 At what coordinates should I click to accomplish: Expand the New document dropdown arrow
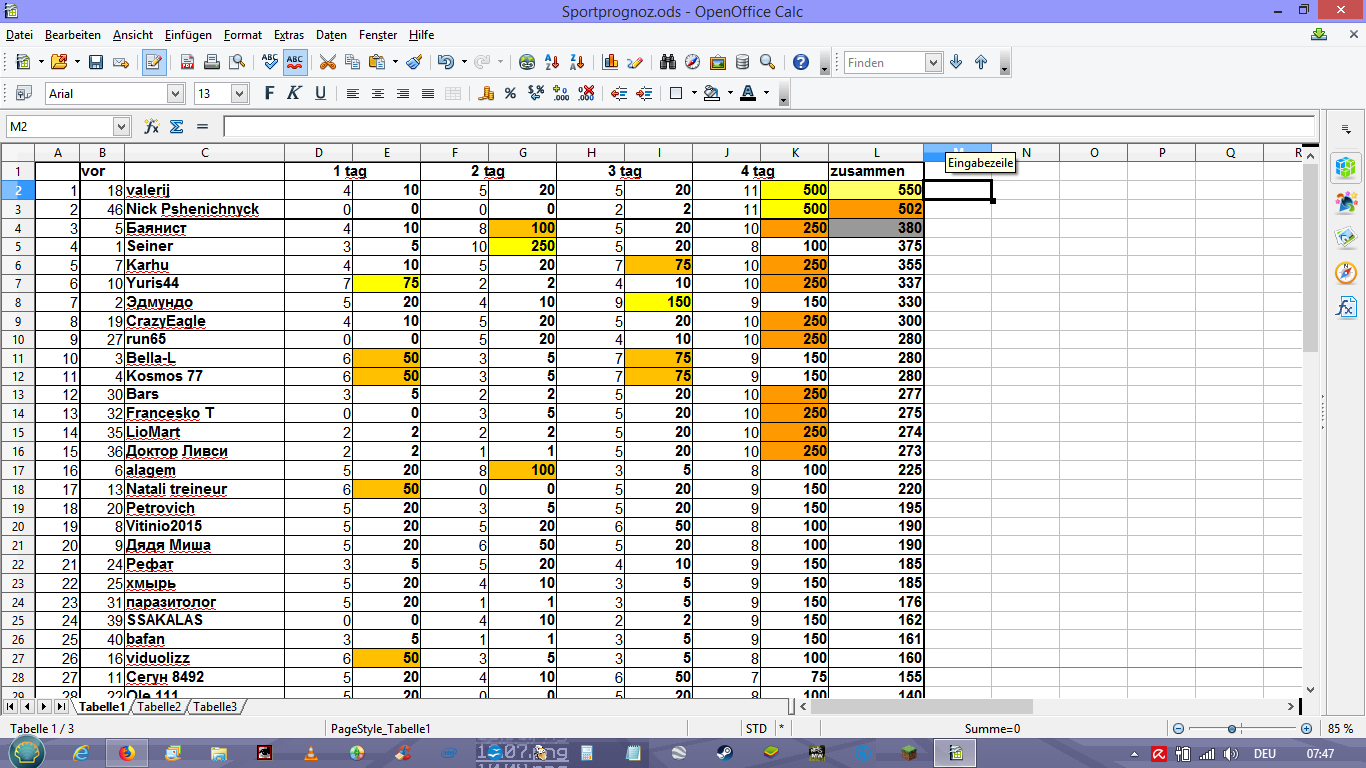coord(40,62)
